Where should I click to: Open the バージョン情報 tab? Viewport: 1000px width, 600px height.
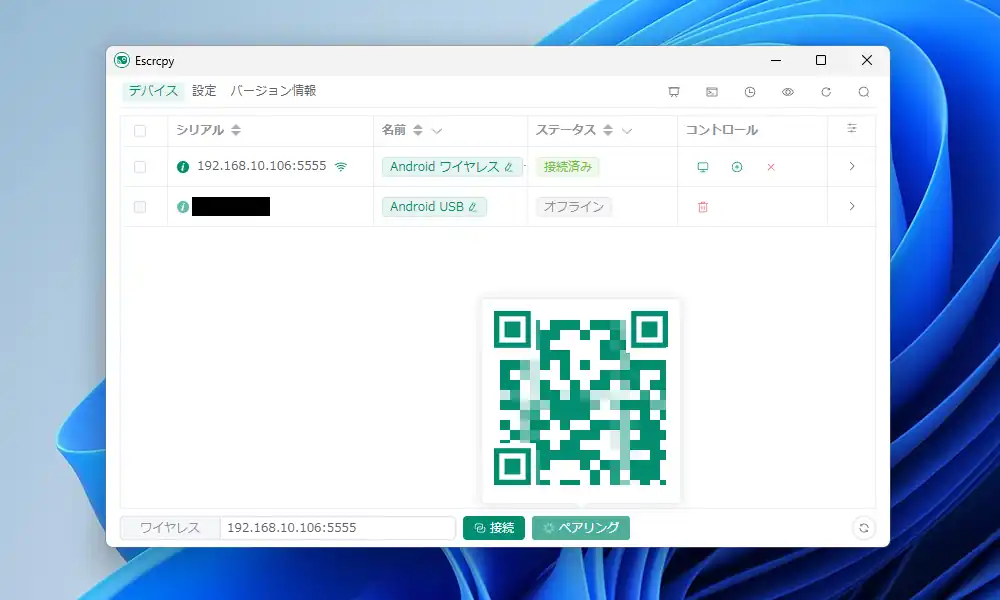pyautogui.click(x=273, y=91)
